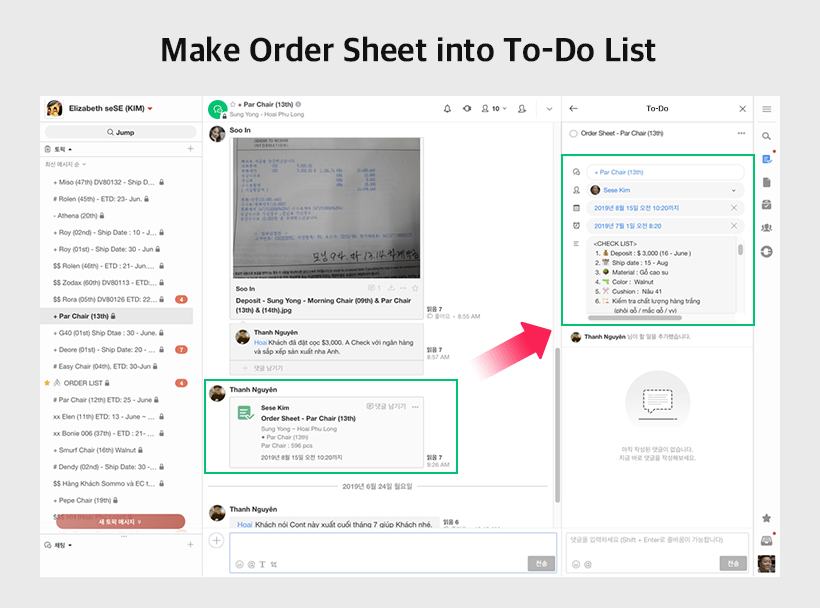820x608 pixels.
Task: Go back with the To-Do arrow
Action: (x=573, y=108)
